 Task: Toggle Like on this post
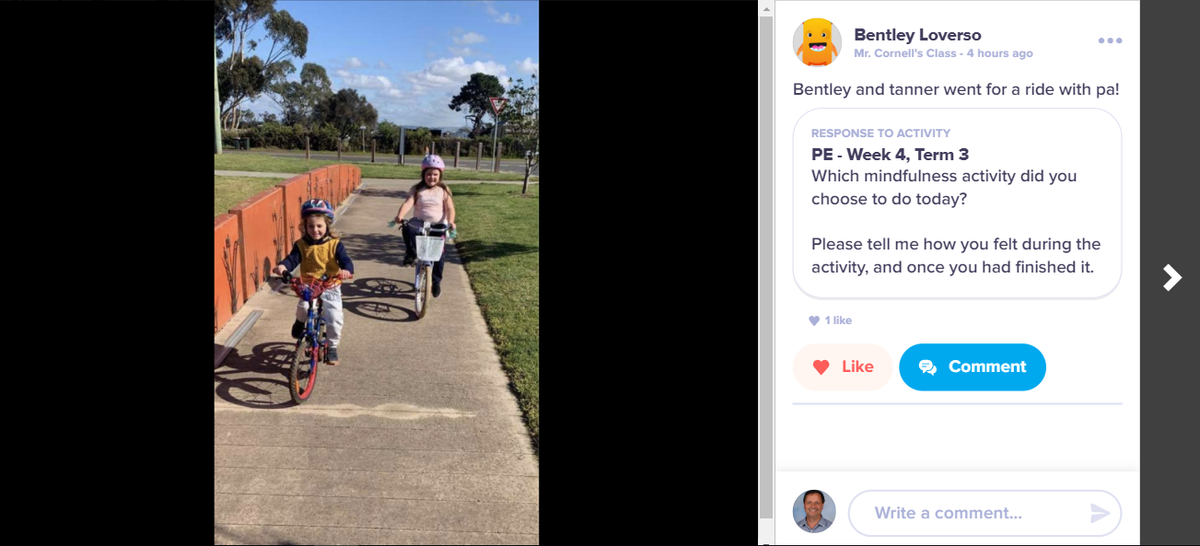pos(843,367)
